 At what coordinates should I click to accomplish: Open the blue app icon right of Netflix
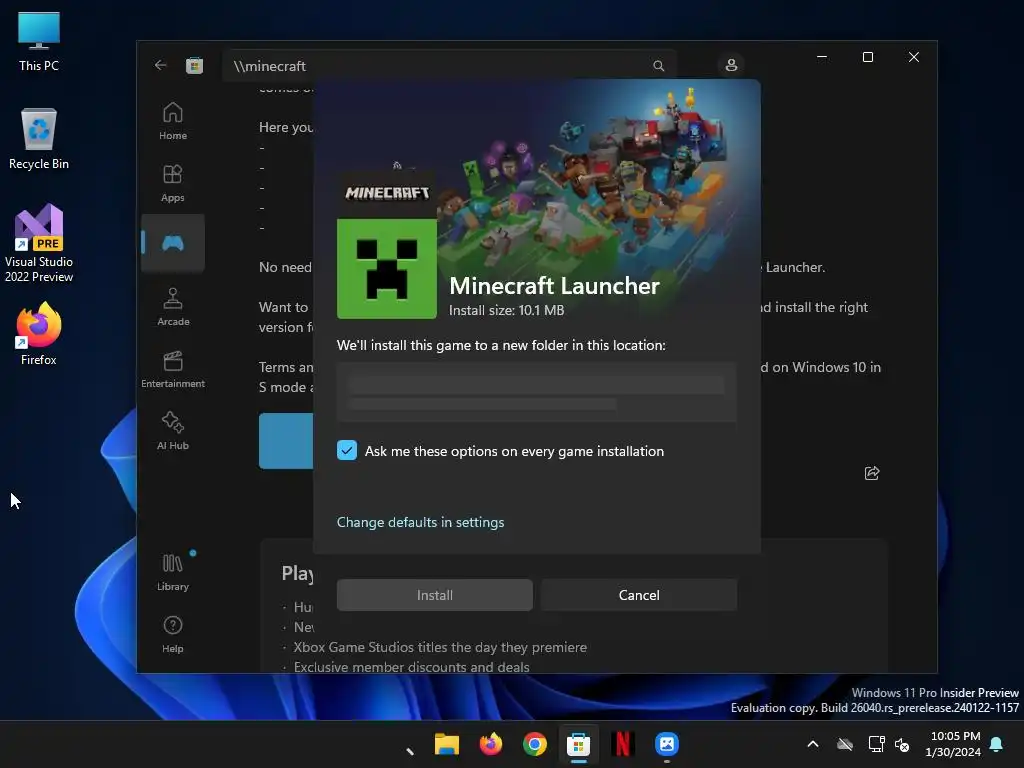[x=667, y=744]
